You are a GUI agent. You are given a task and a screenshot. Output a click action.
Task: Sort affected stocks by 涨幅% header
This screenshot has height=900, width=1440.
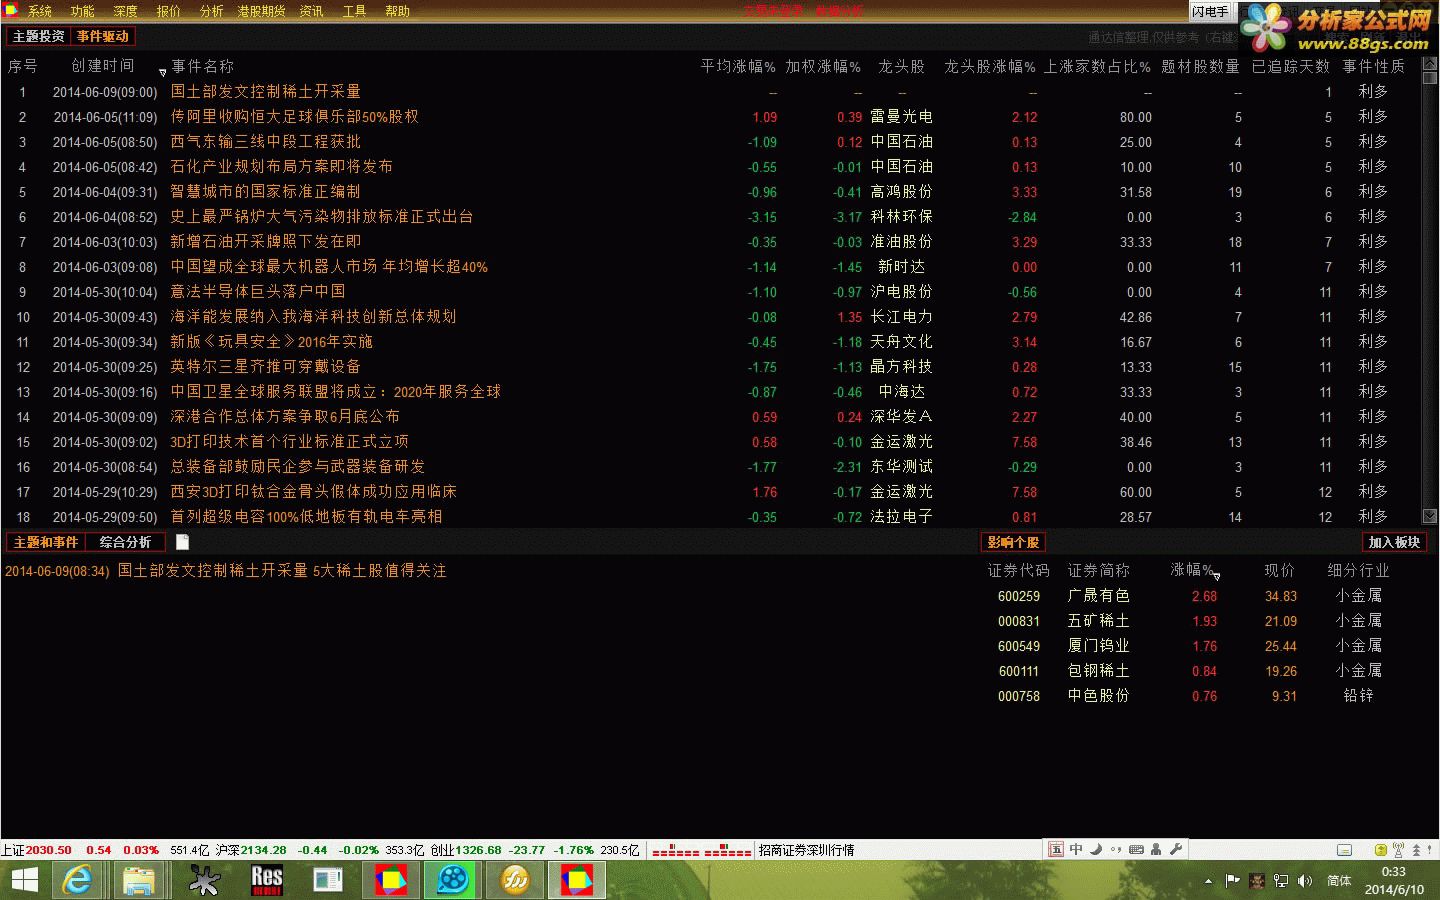(x=1191, y=570)
